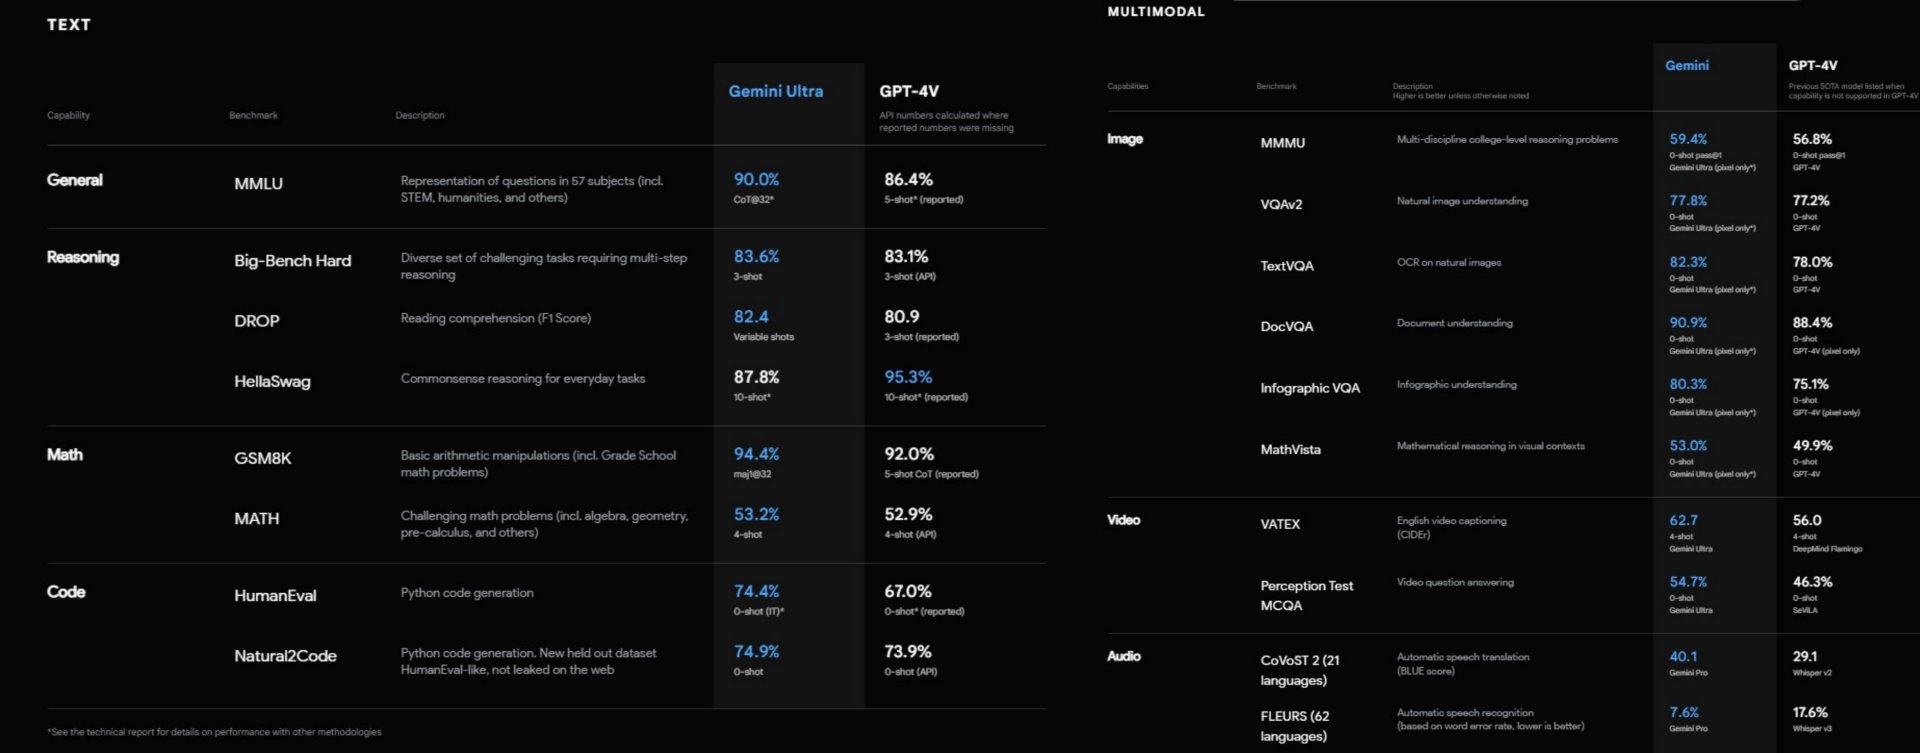
Task: Click the Perception Test MCQA benchmark label
Action: tap(1306, 595)
